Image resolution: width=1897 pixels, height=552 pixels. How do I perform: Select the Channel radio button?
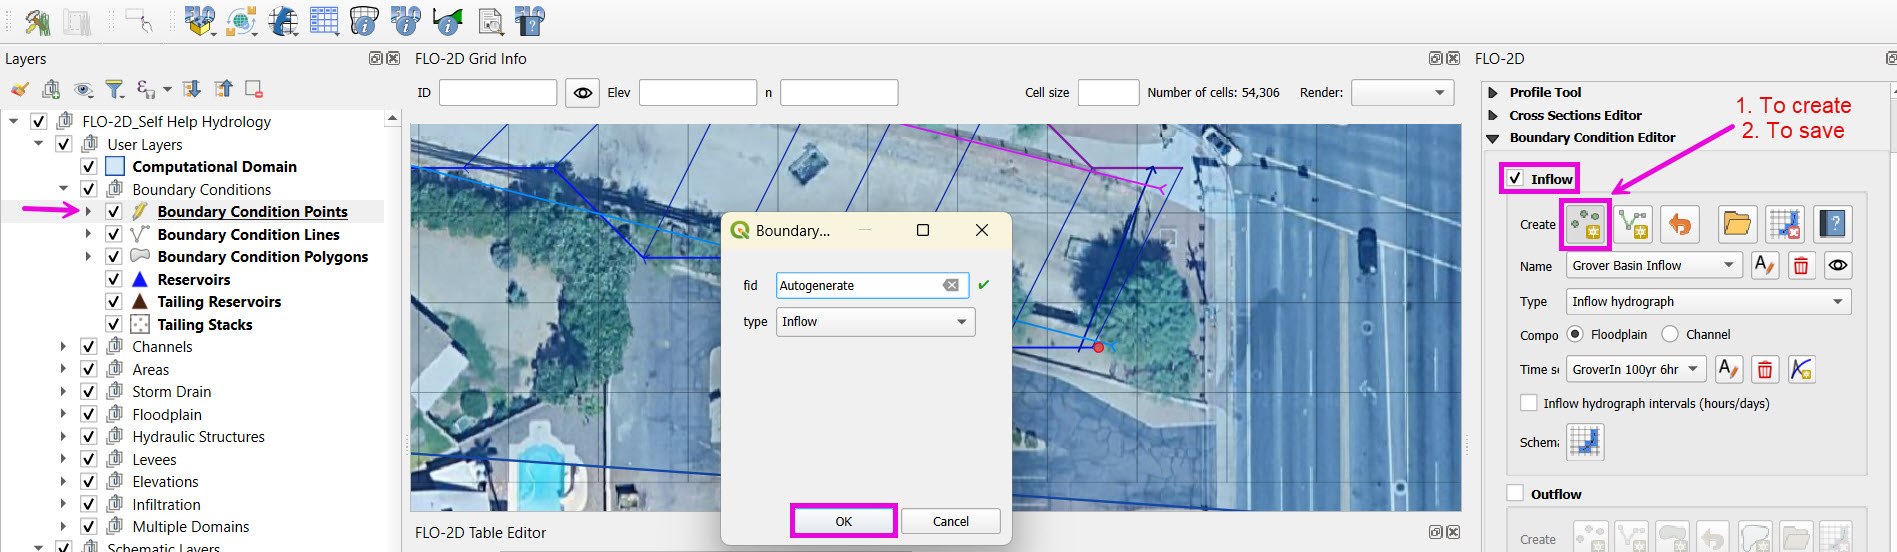pyautogui.click(x=1670, y=334)
